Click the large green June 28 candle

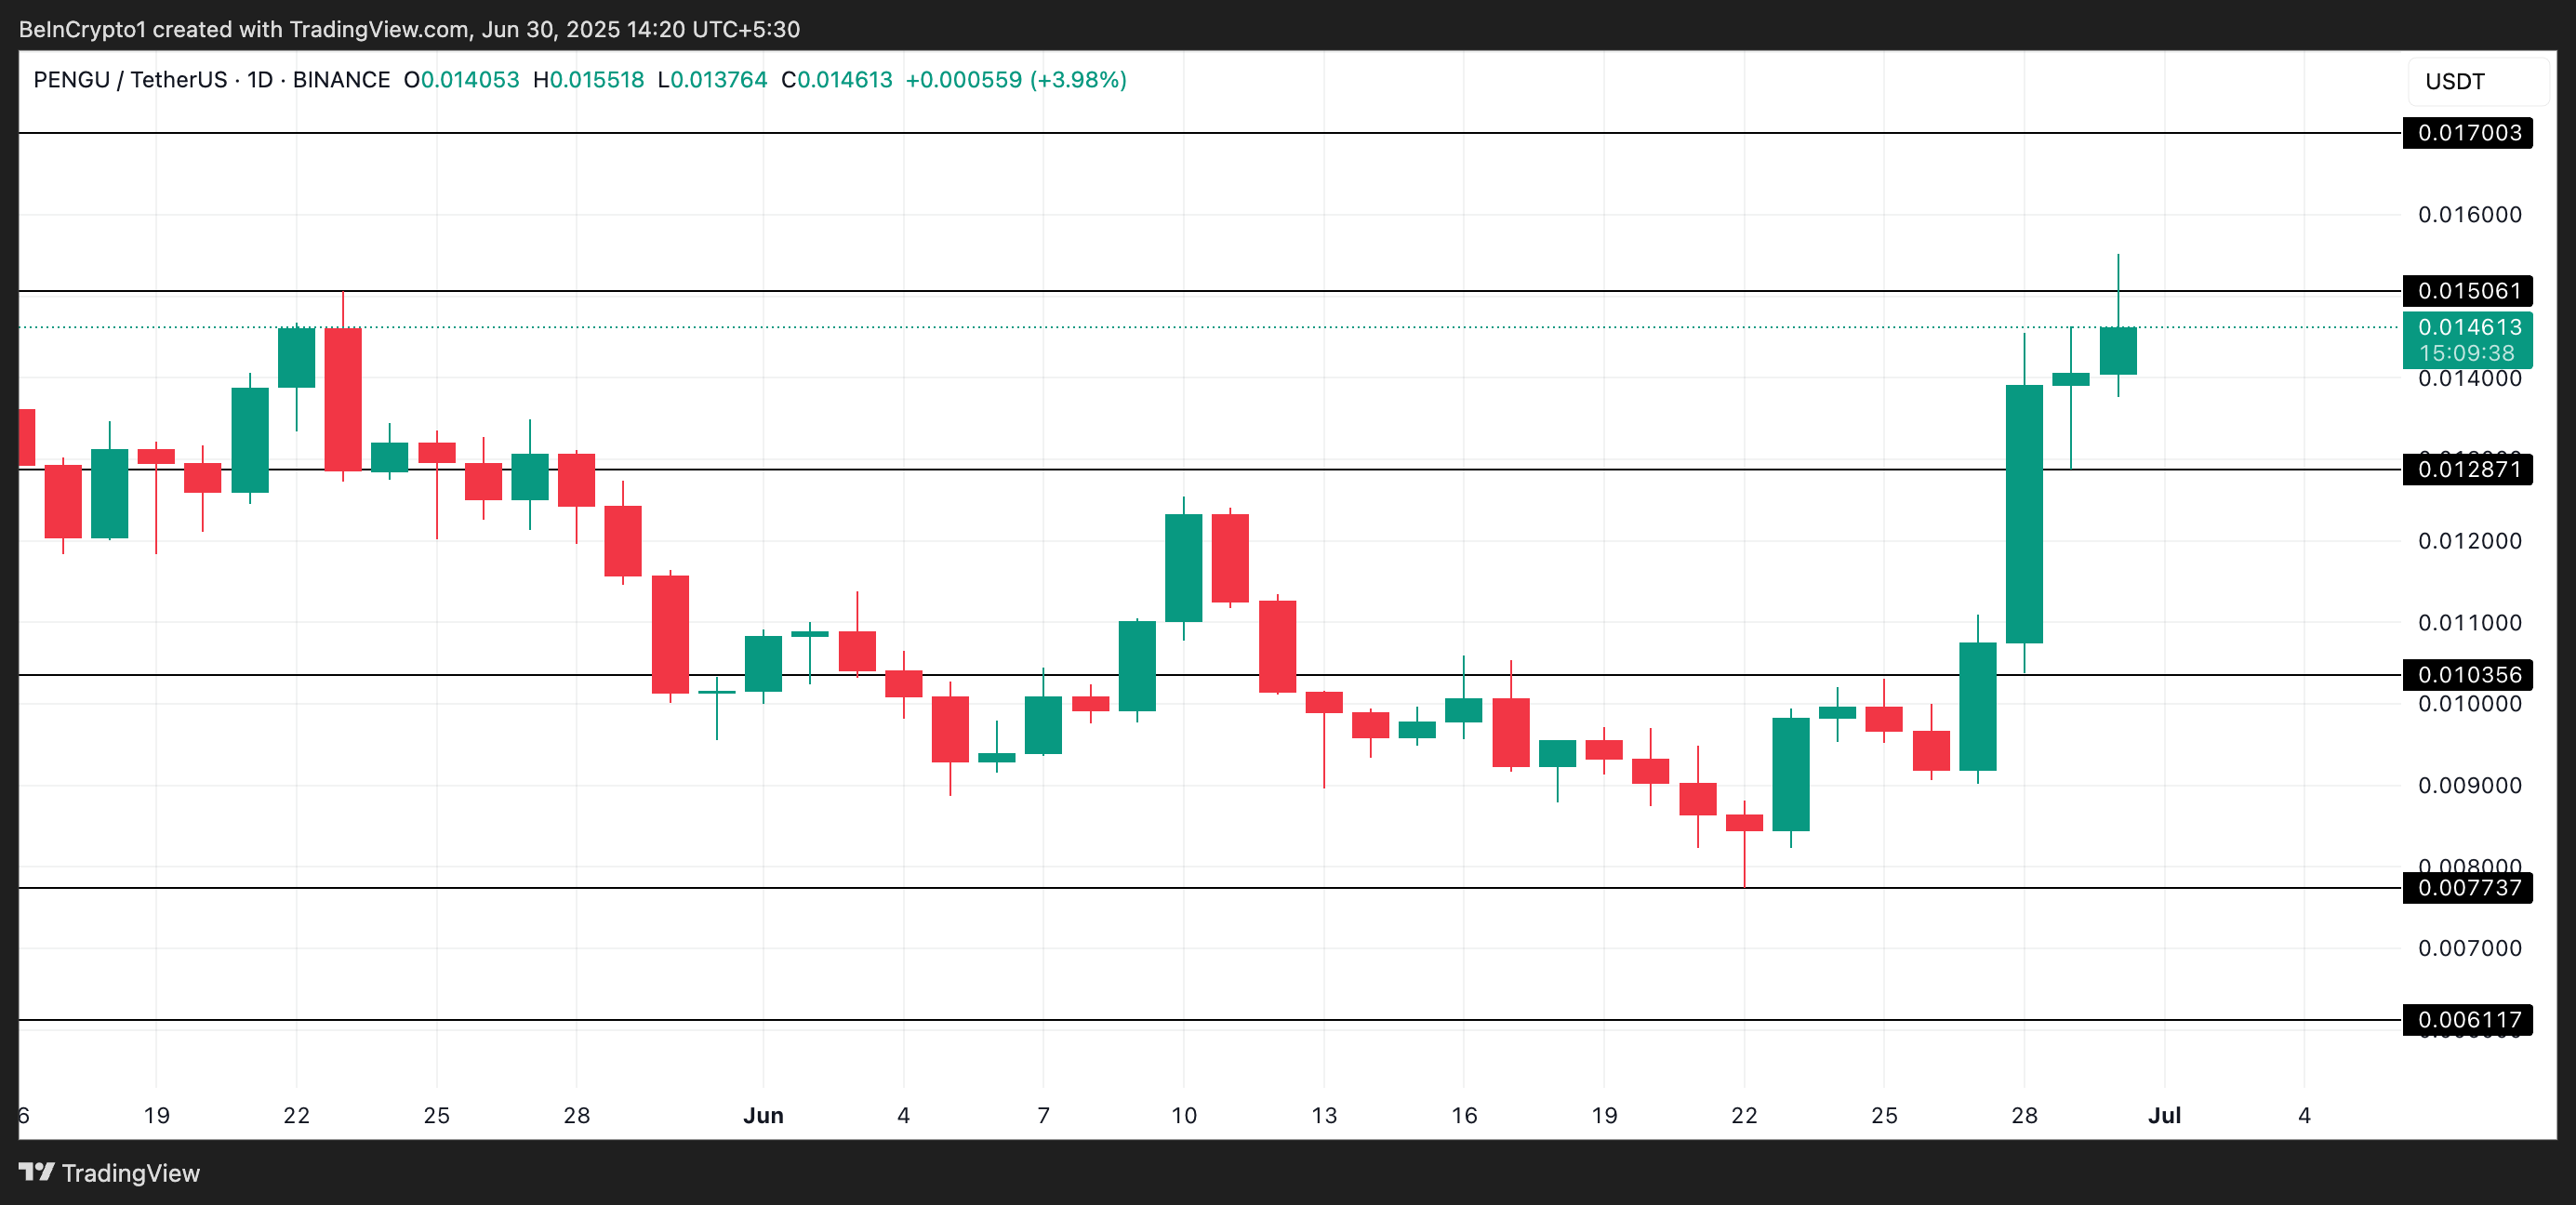(2024, 514)
